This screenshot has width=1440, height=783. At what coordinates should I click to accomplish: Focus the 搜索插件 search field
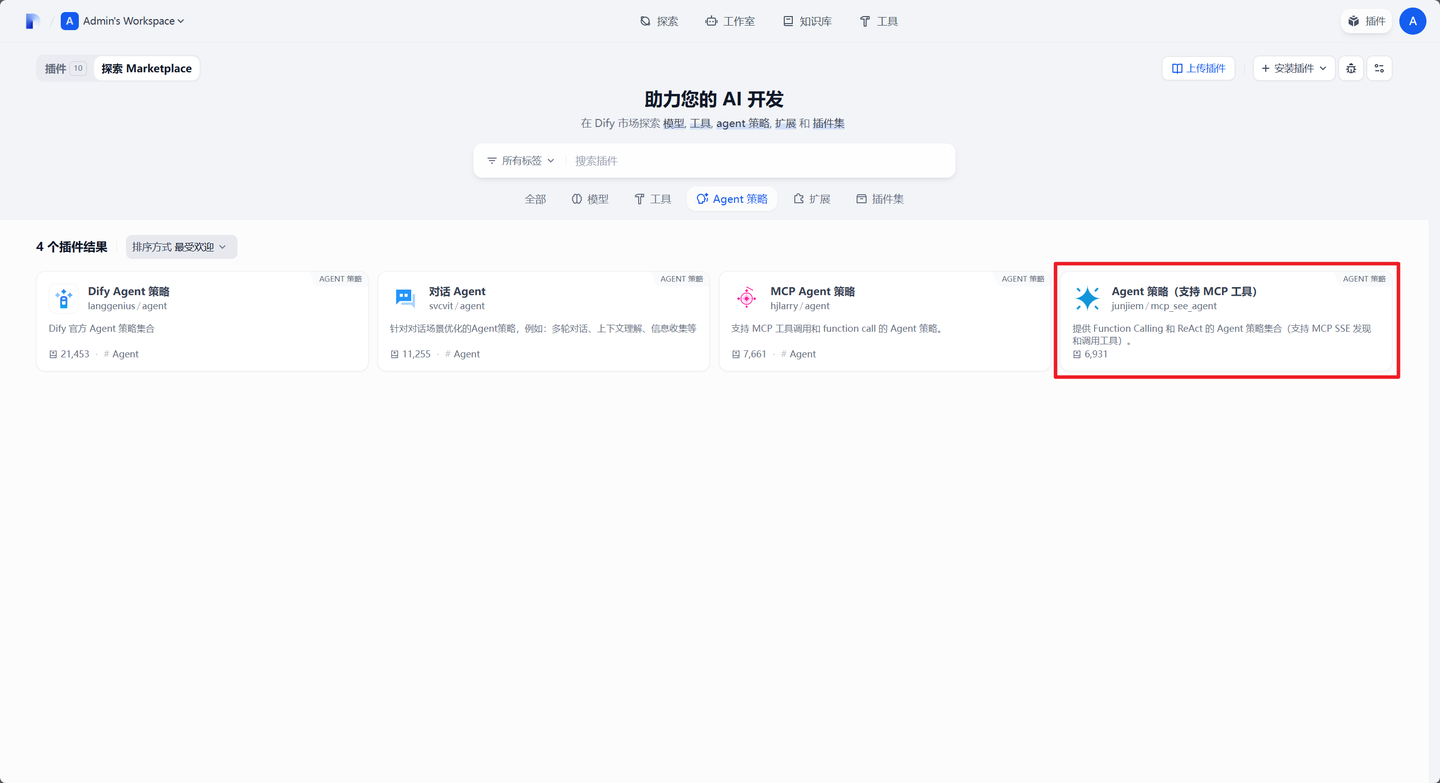coord(760,161)
